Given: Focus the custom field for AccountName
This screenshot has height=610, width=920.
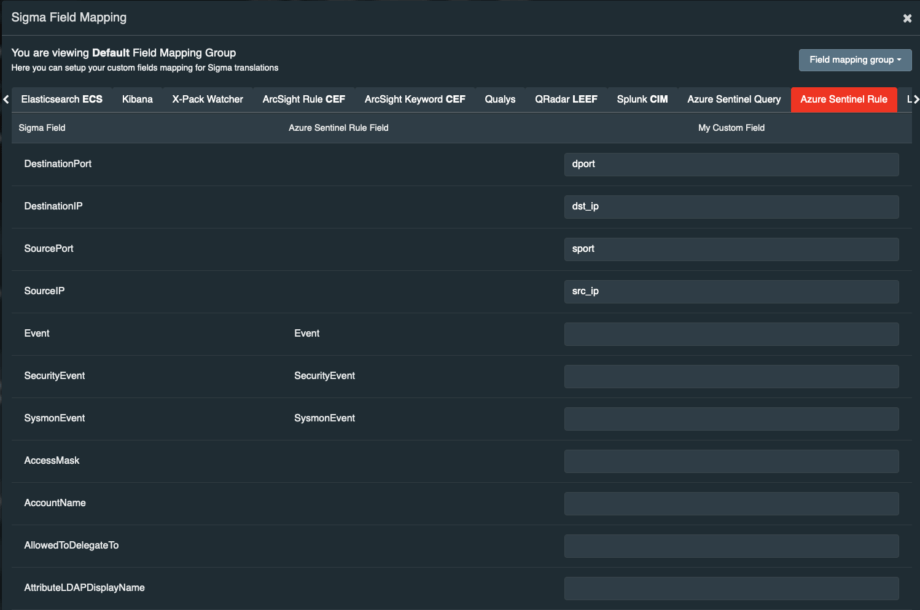Looking at the screenshot, I should coord(731,503).
